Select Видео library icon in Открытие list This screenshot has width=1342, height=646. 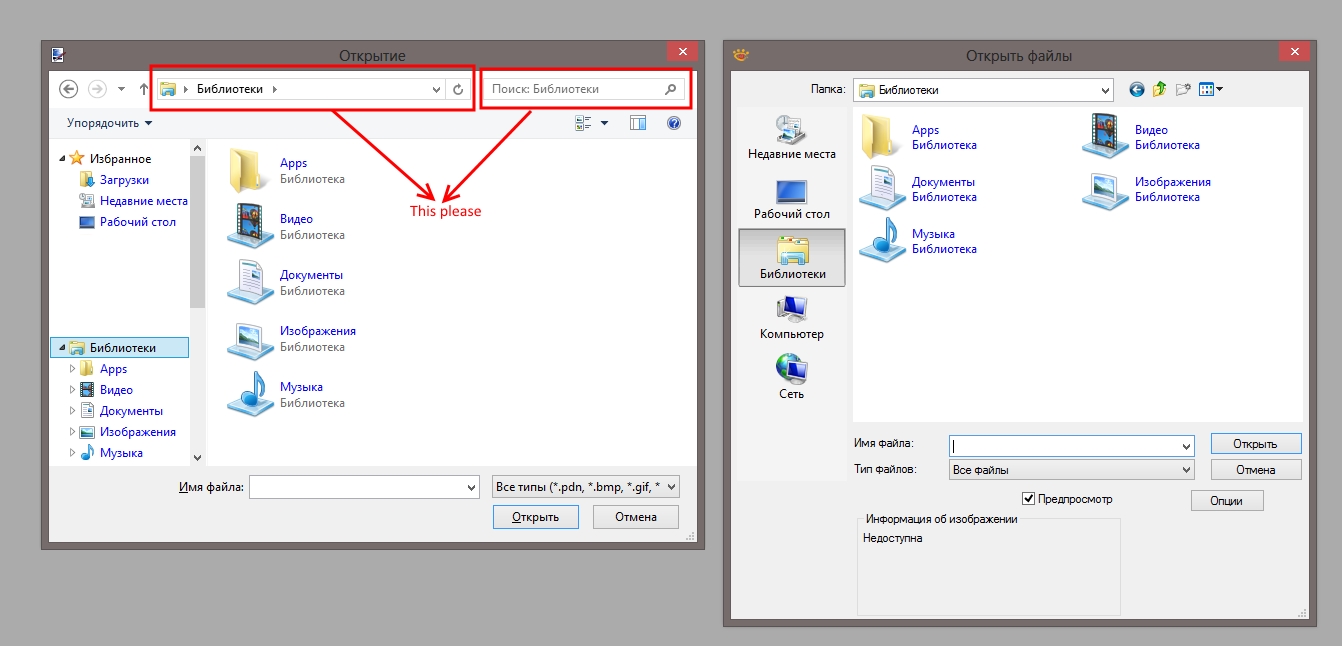pyautogui.click(x=248, y=226)
